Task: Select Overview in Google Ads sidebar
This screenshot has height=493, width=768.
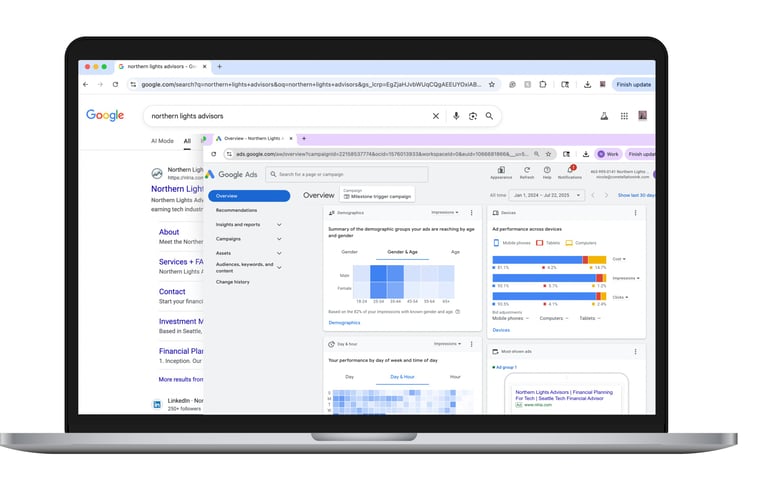Action: tap(249, 196)
